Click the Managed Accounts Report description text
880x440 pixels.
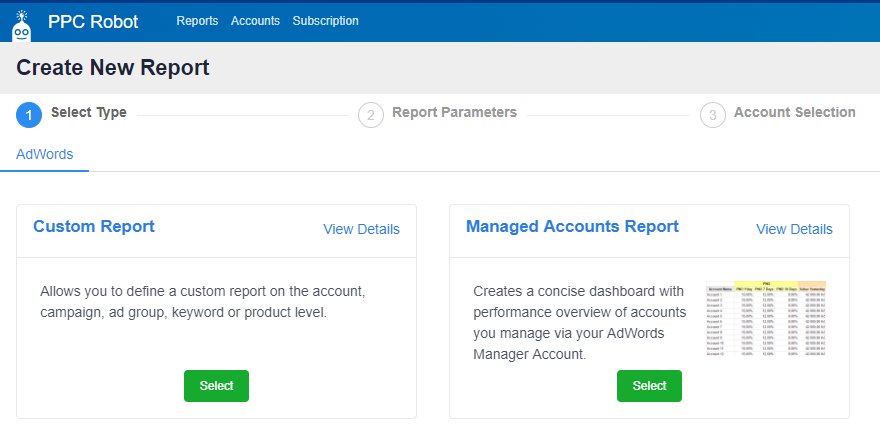click(x=580, y=323)
